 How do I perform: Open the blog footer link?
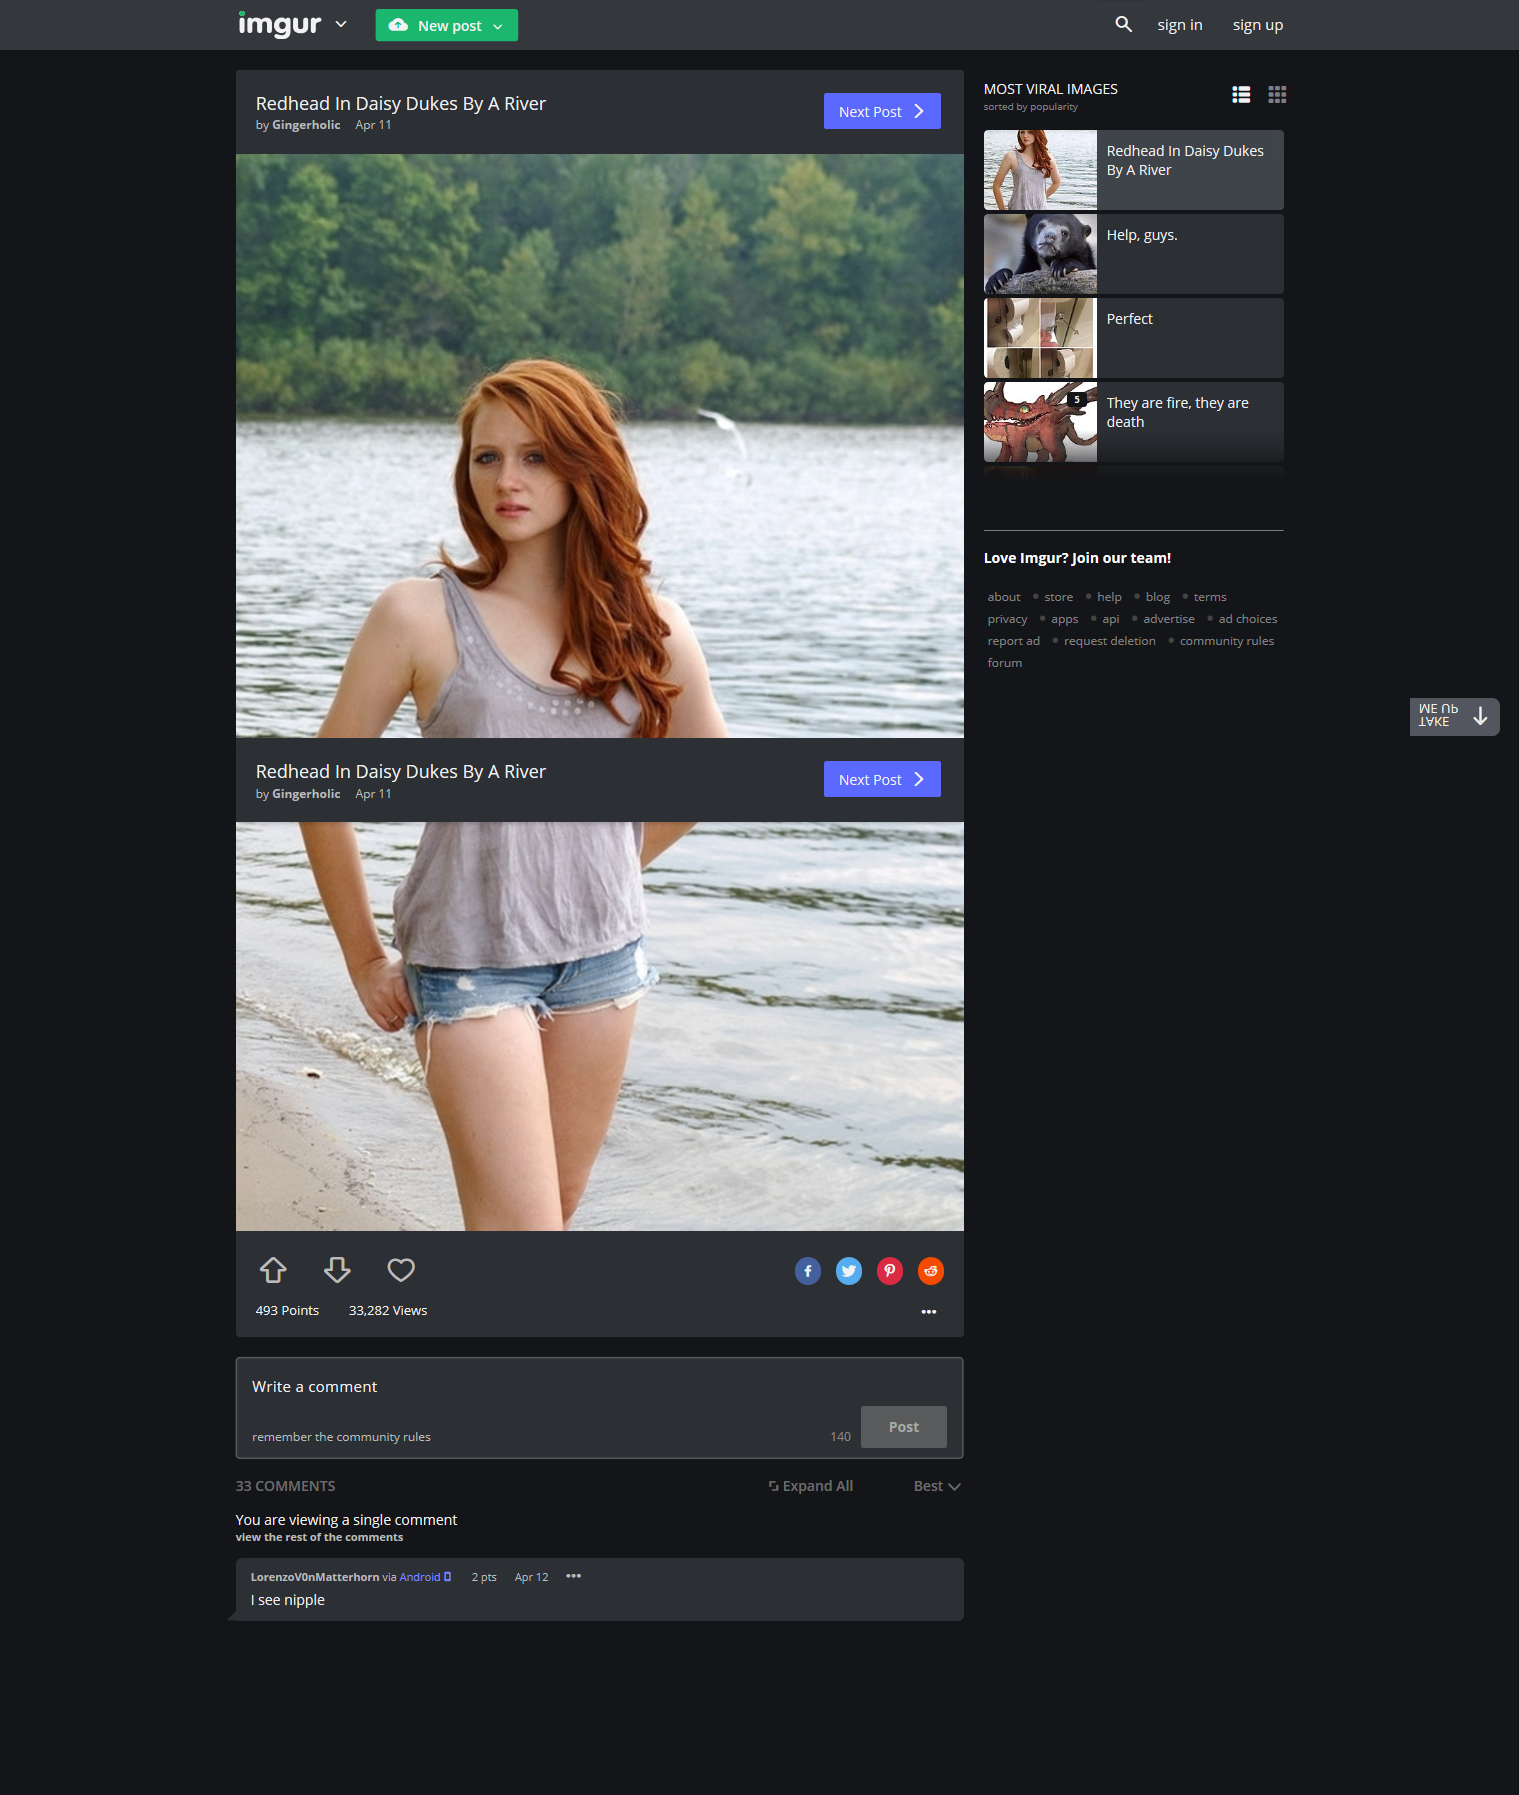(x=1157, y=597)
